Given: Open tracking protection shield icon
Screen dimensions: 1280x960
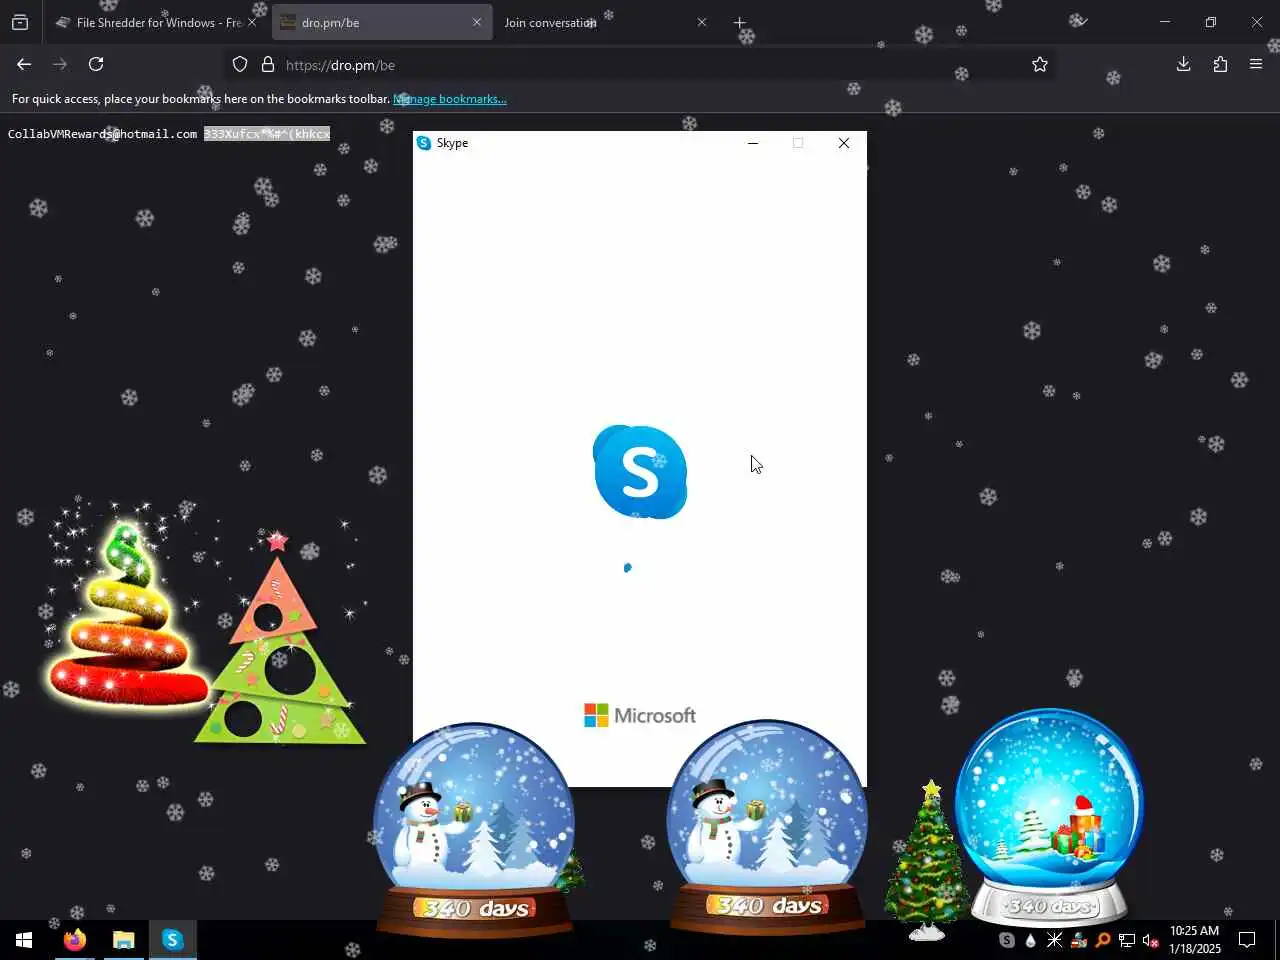Looking at the screenshot, I should click(240, 65).
